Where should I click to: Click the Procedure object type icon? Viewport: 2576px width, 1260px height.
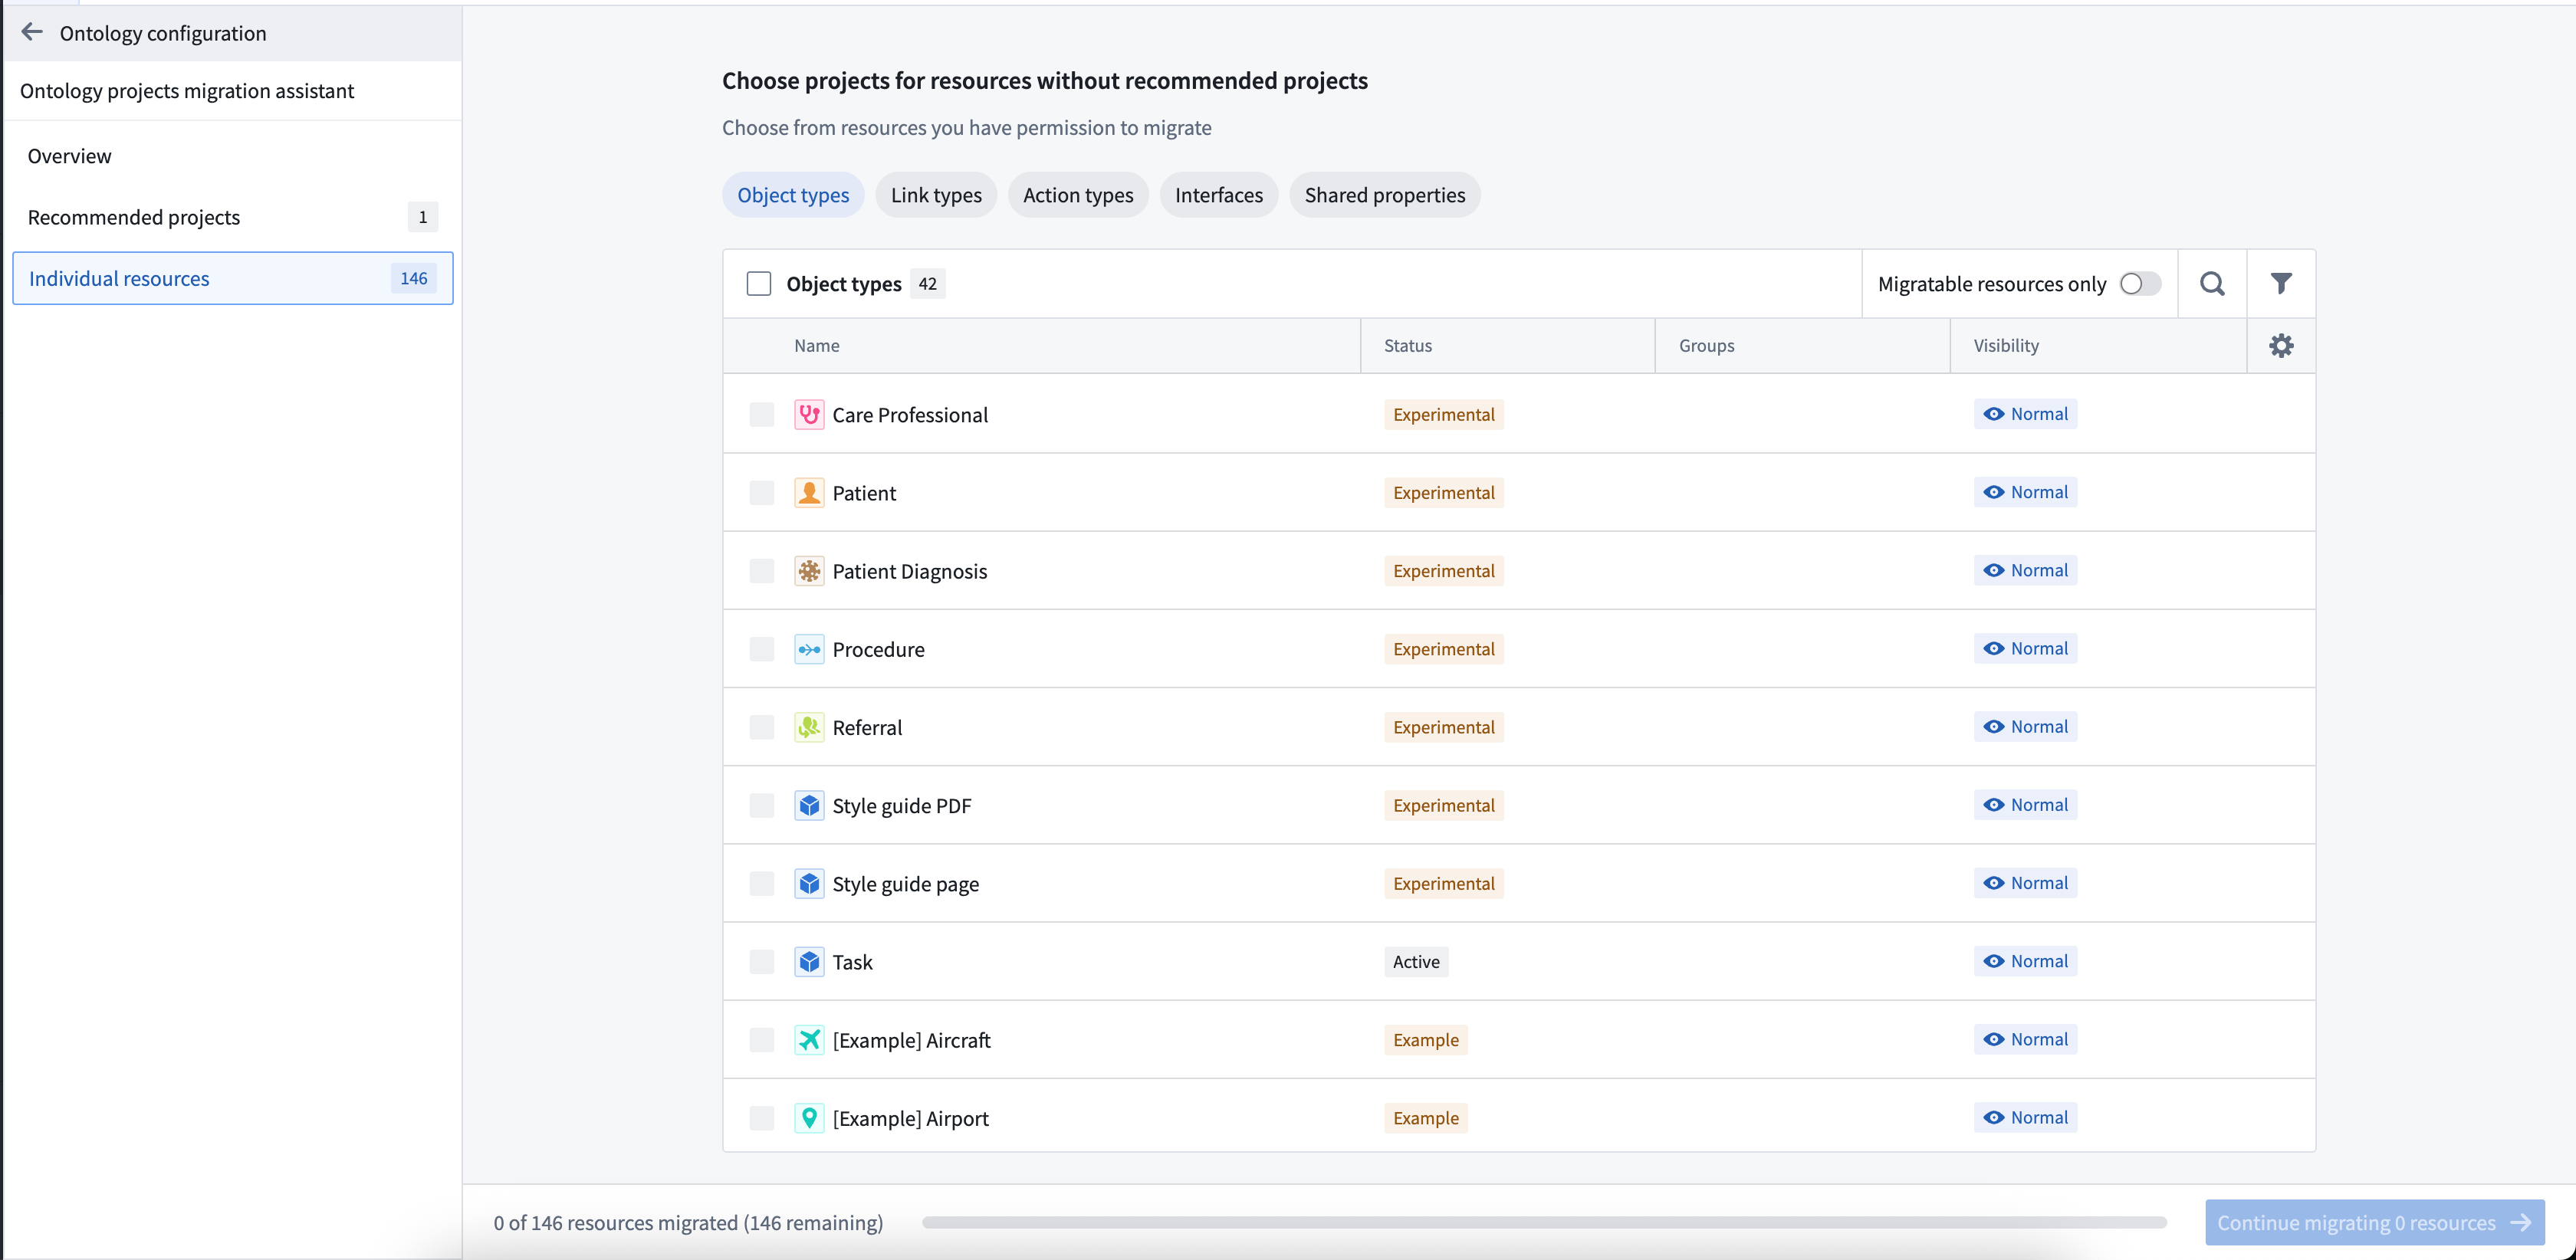[809, 648]
